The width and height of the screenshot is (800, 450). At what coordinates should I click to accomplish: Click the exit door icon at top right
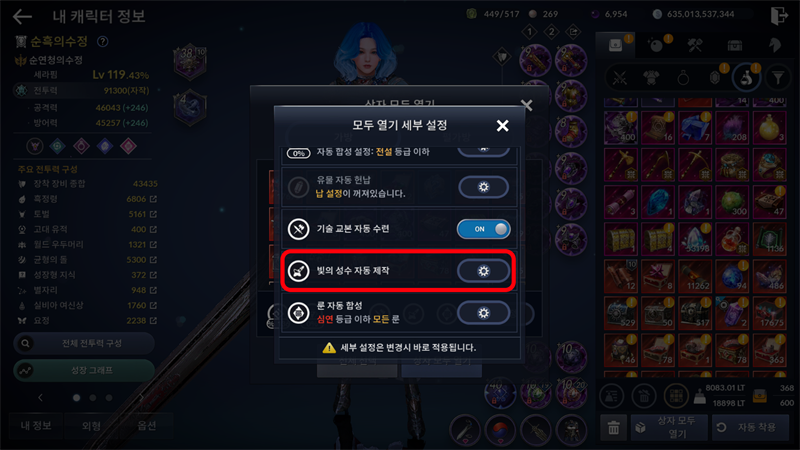(x=779, y=15)
